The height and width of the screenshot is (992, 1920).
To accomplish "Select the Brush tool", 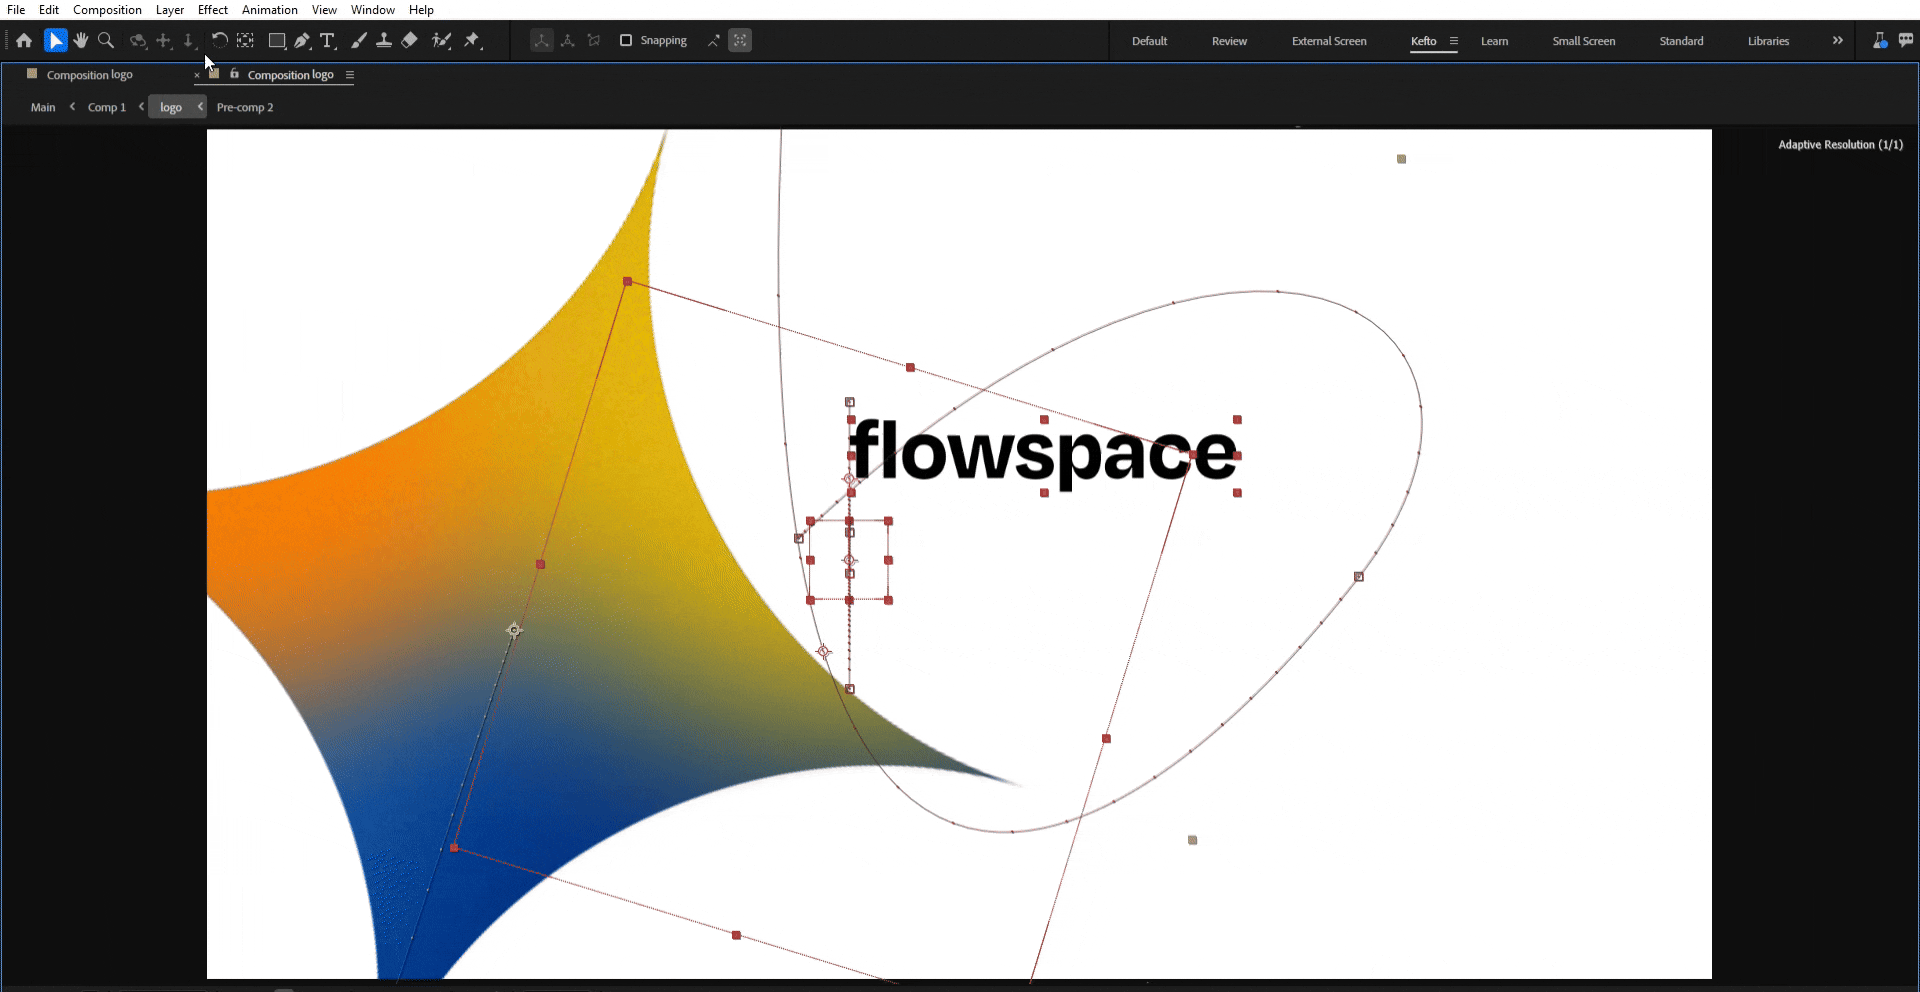I will click(358, 41).
